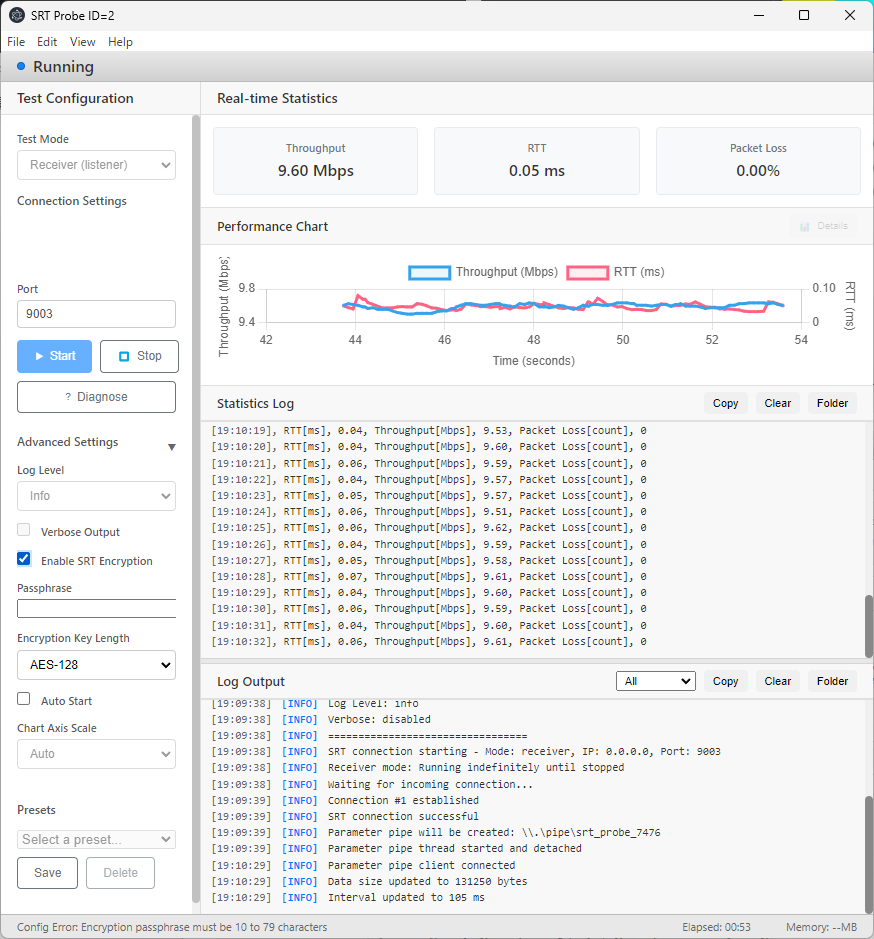This screenshot has height=939, width=874.
Task: Click the Delete preset button
Action: click(120, 873)
